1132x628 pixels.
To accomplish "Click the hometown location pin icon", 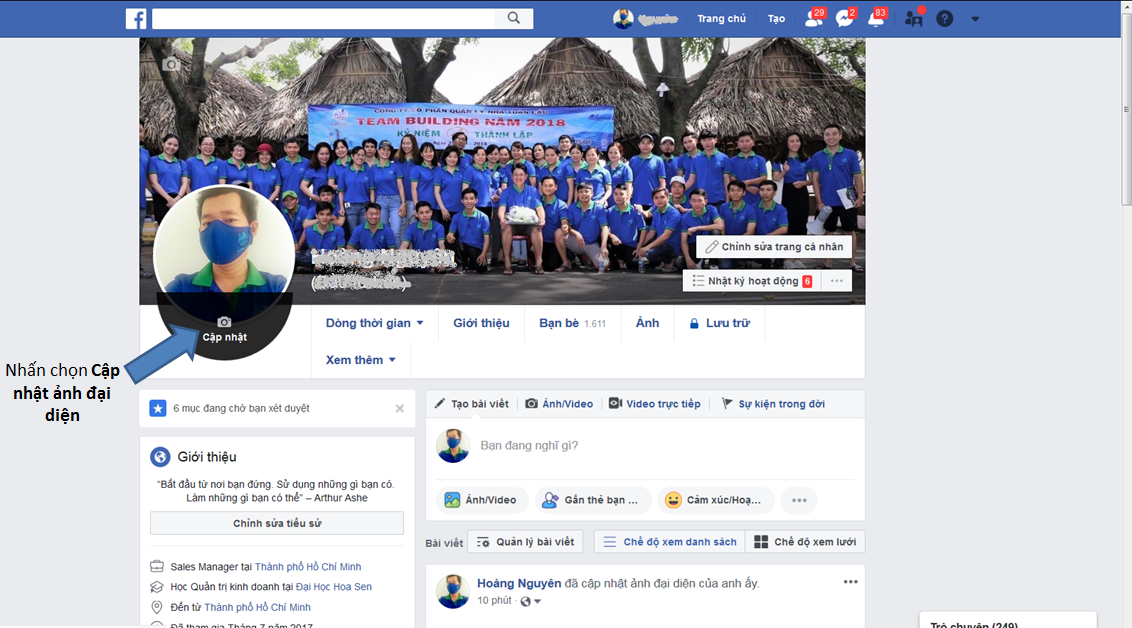I will point(157,607).
